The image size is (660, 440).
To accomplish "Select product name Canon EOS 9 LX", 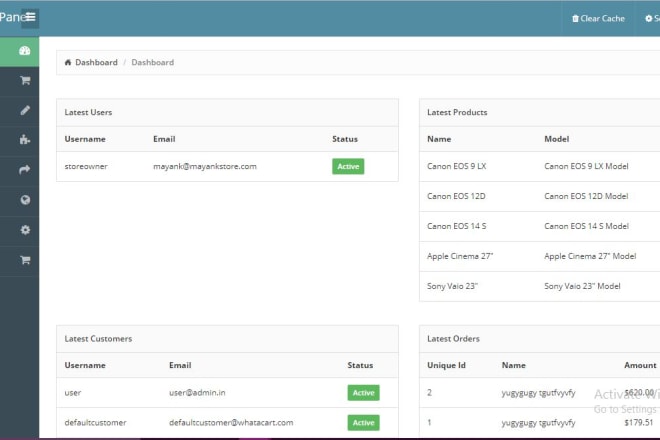I will click(456, 166).
